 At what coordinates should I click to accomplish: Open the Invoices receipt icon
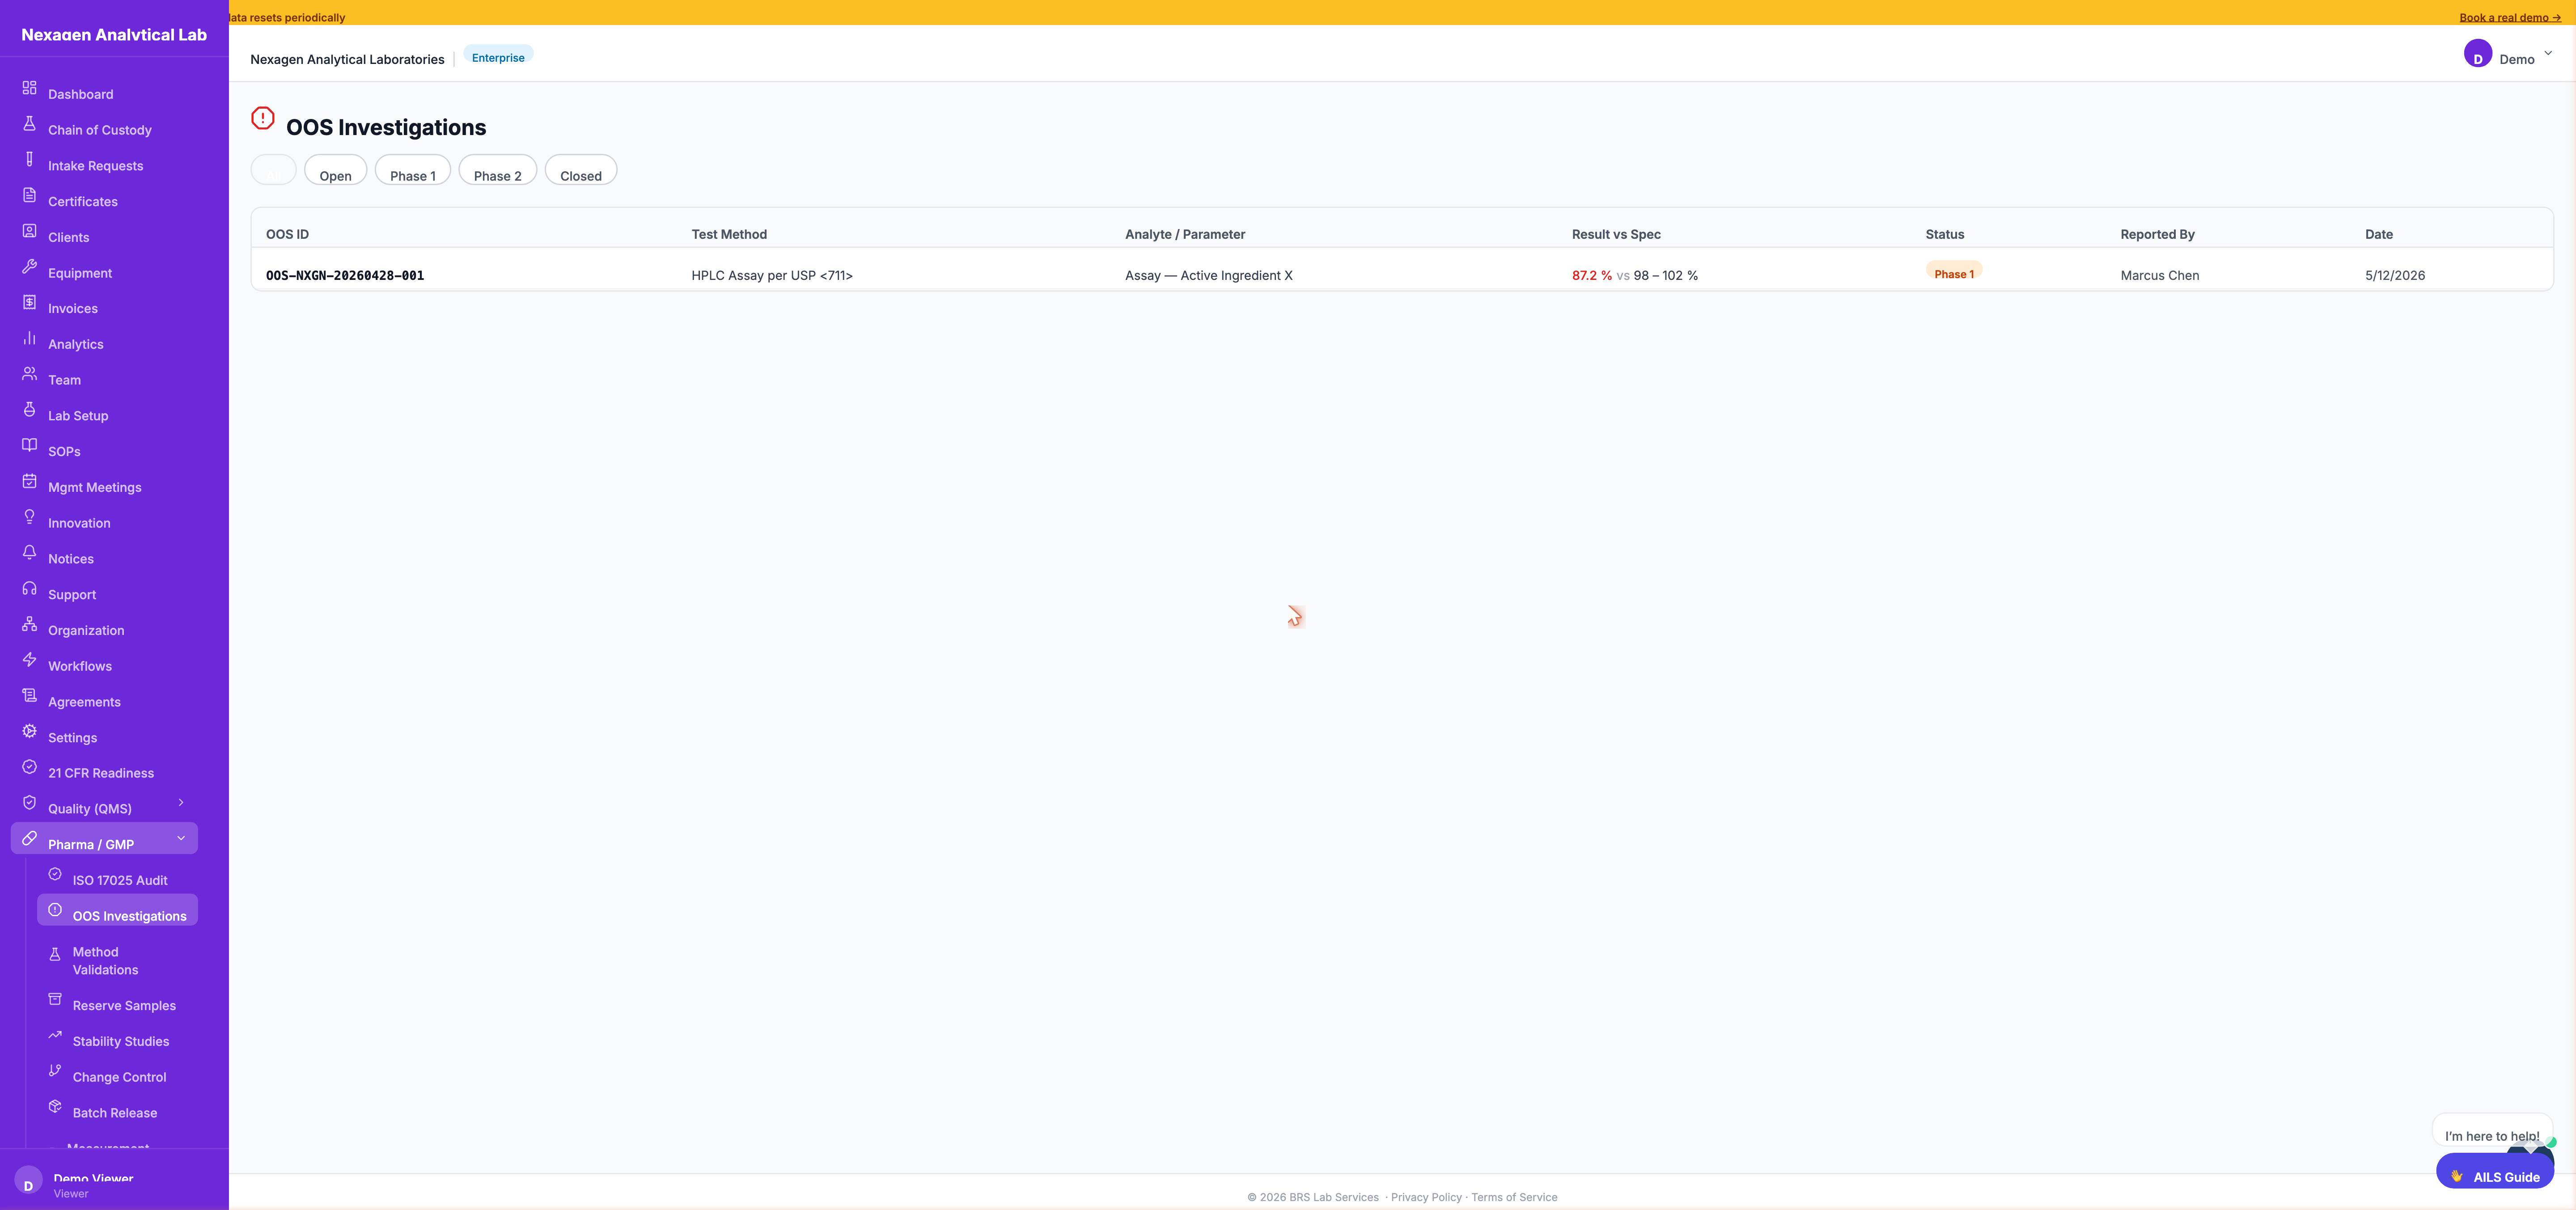(x=29, y=302)
